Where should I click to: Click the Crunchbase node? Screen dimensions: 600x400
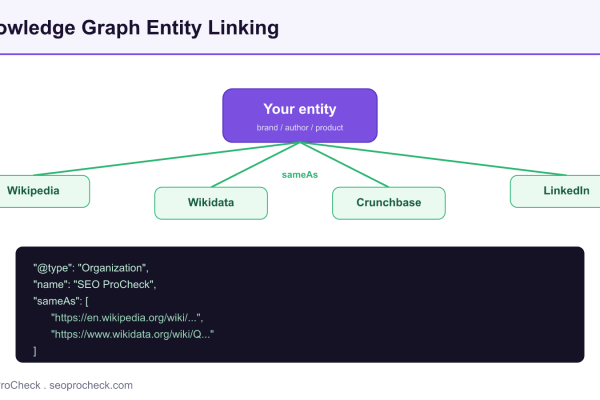coord(389,203)
